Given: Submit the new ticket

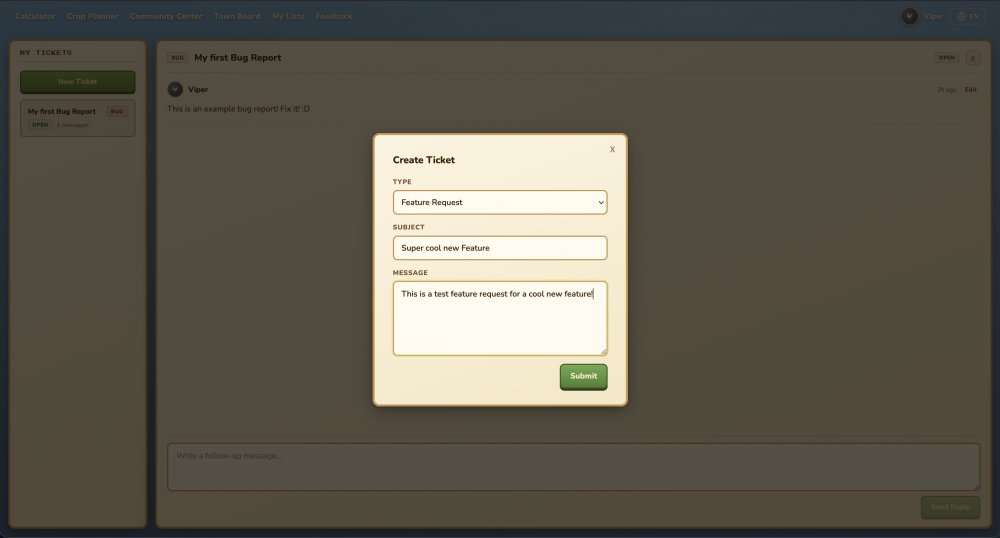Looking at the screenshot, I should click(x=583, y=376).
